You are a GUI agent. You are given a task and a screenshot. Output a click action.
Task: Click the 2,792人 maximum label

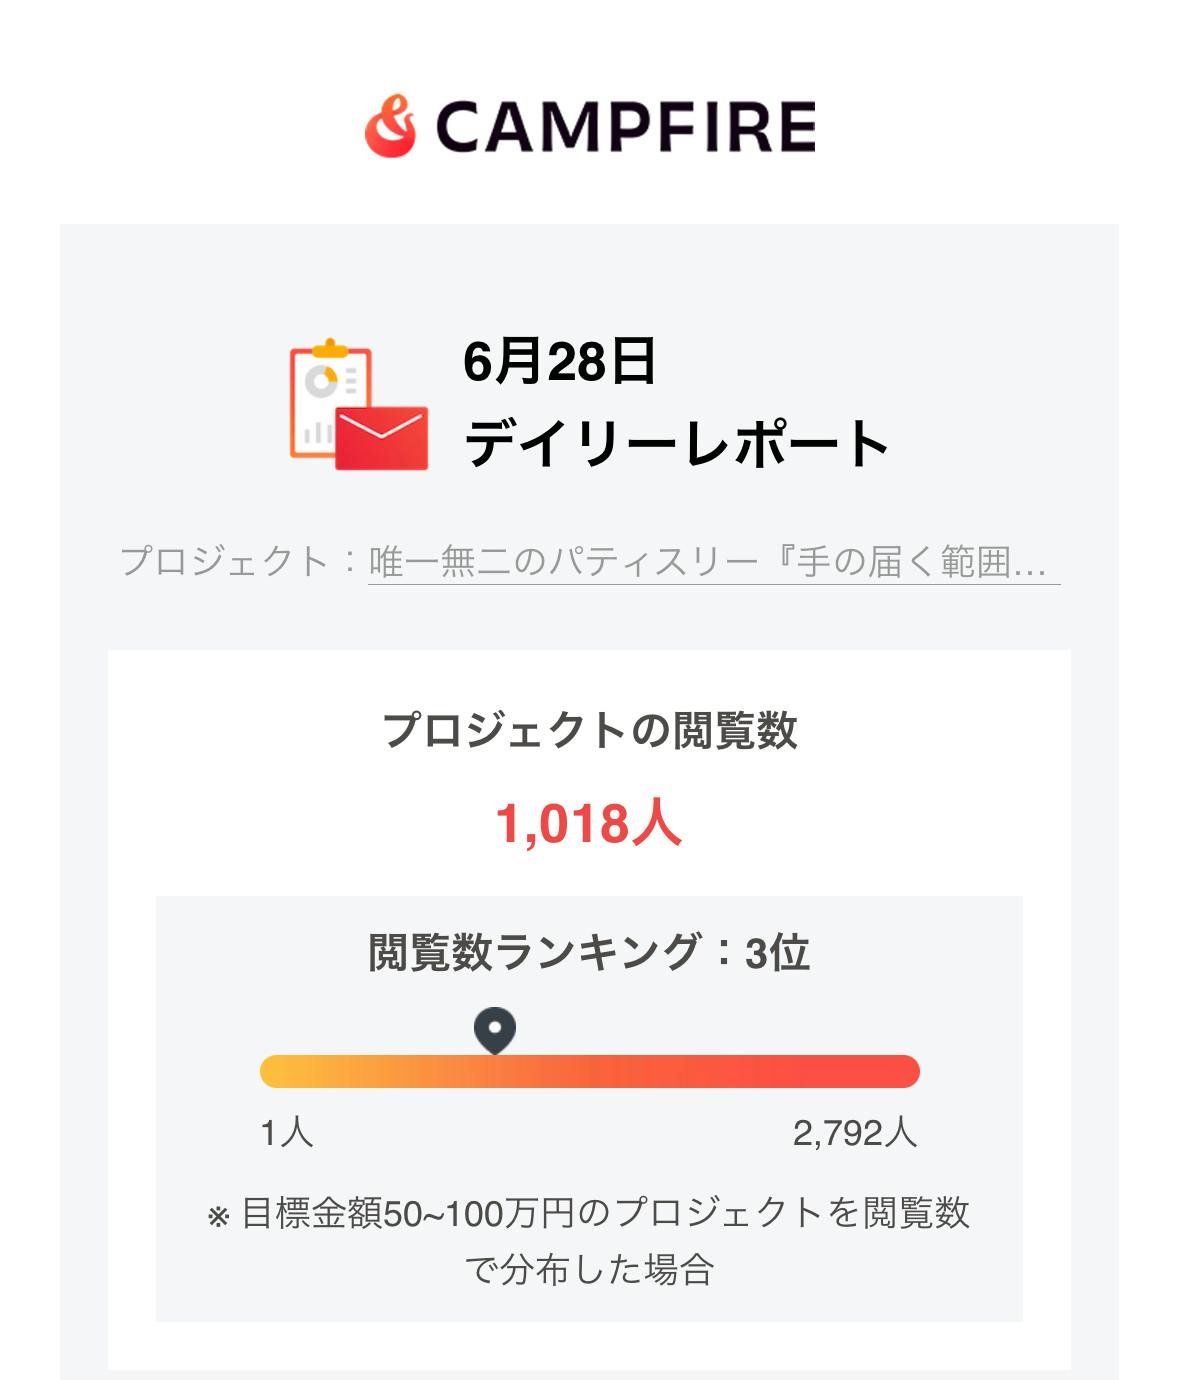(855, 1133)
